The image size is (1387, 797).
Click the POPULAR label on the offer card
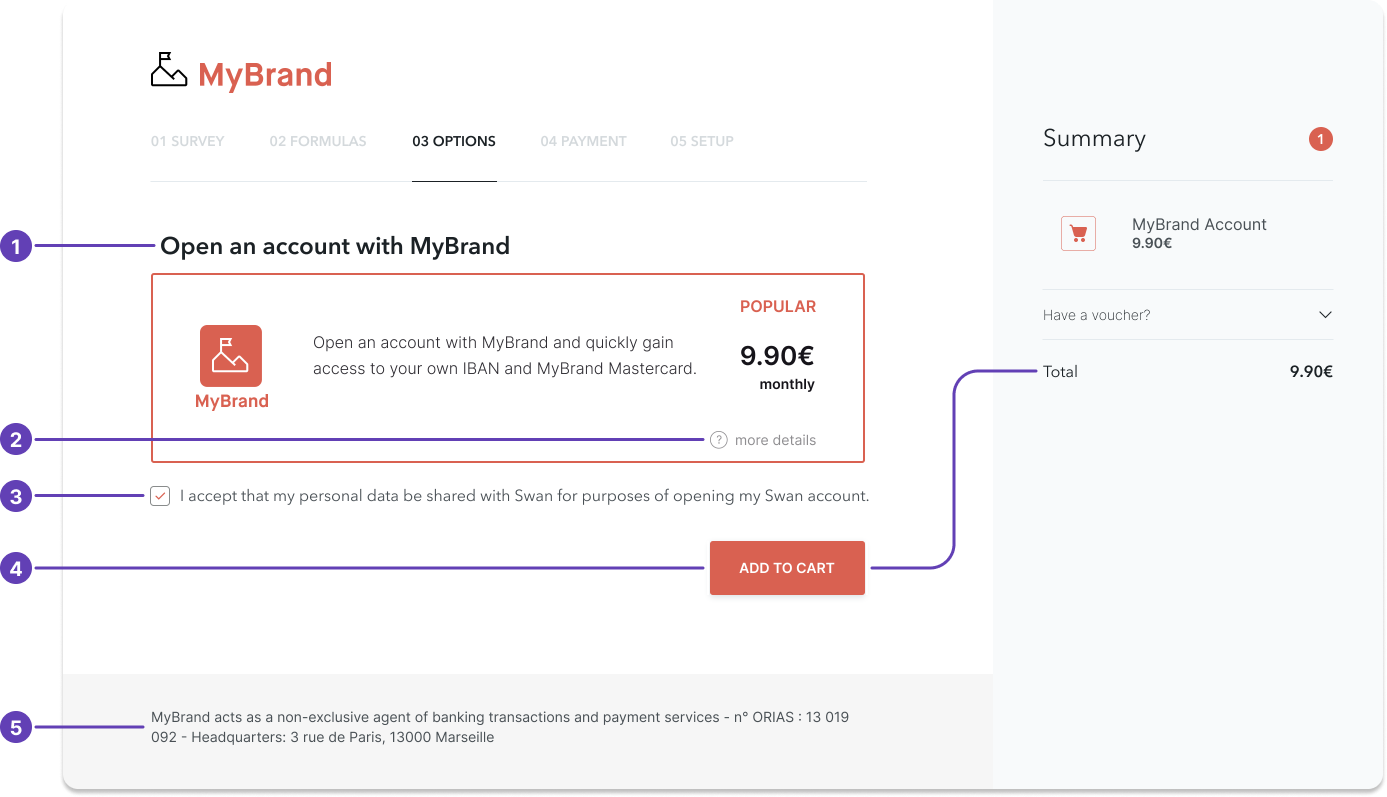tap(777, 306)
